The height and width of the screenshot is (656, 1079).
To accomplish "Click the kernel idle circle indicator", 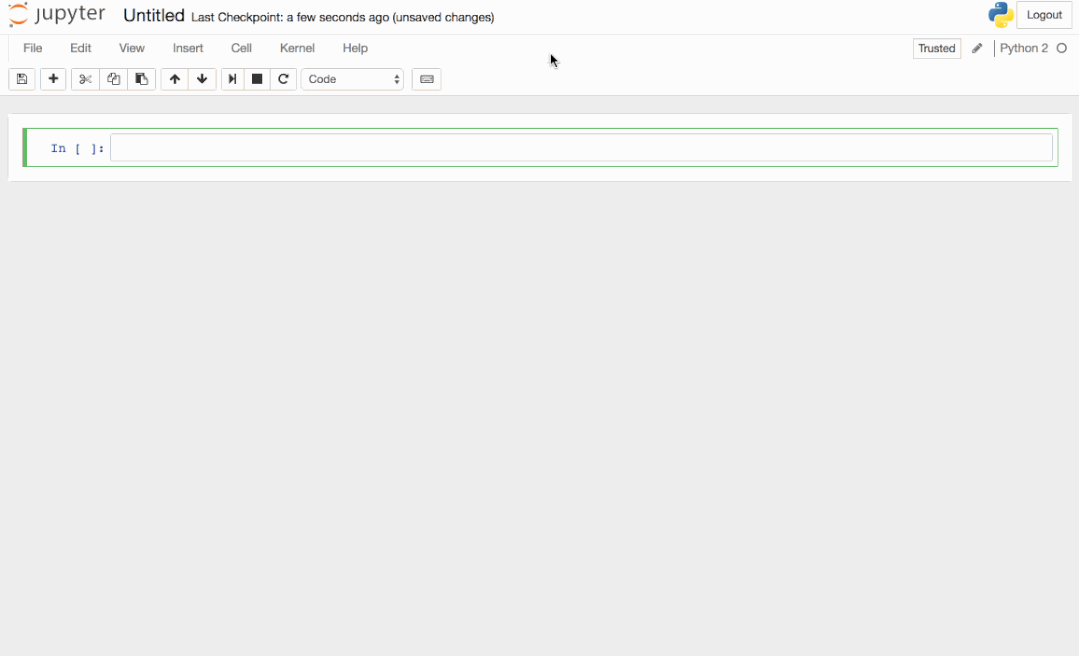I will point(1062,48).
